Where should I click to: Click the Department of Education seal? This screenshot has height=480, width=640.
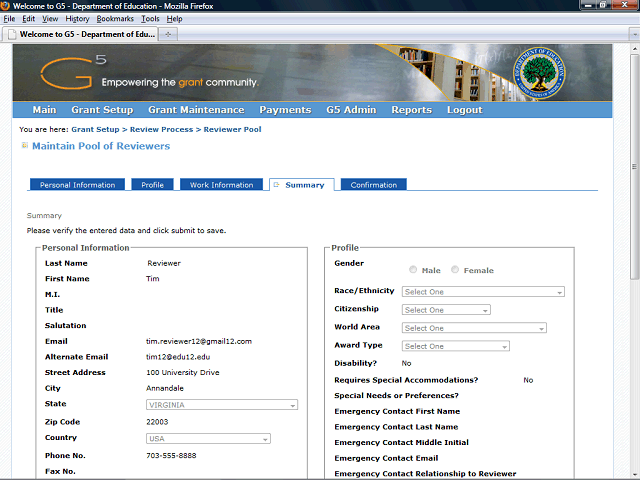tap(539, 73)
